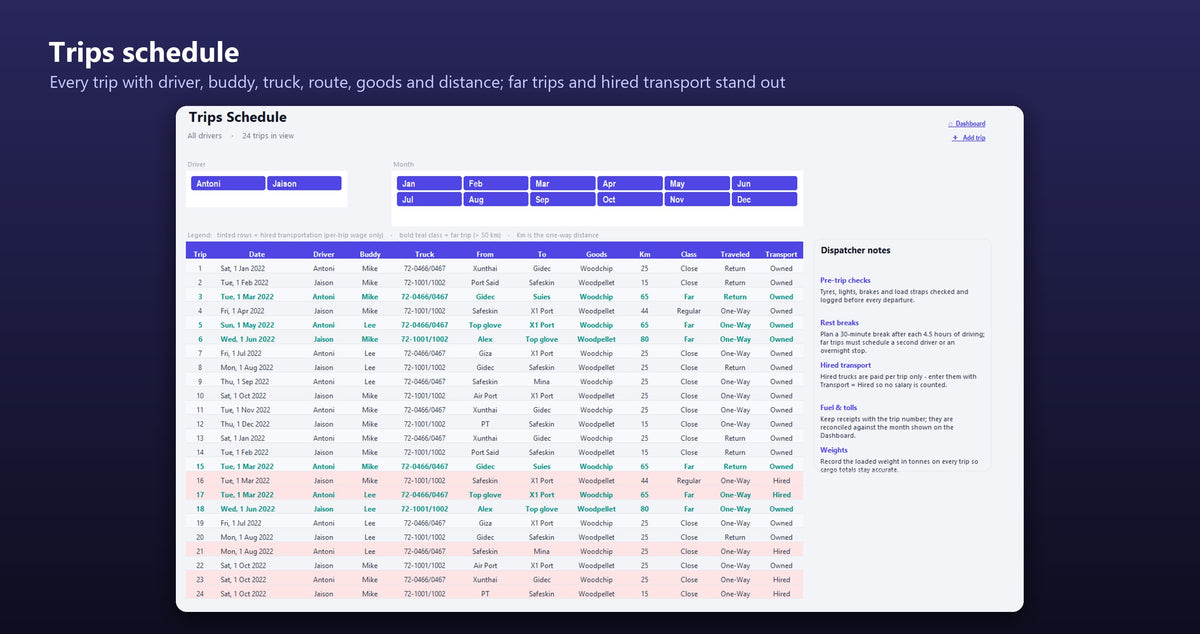The width and height of the screenshot is (1200, 634).
Task: Select 'Suies' destination in trip 3 row
Action: pos(542,297)
